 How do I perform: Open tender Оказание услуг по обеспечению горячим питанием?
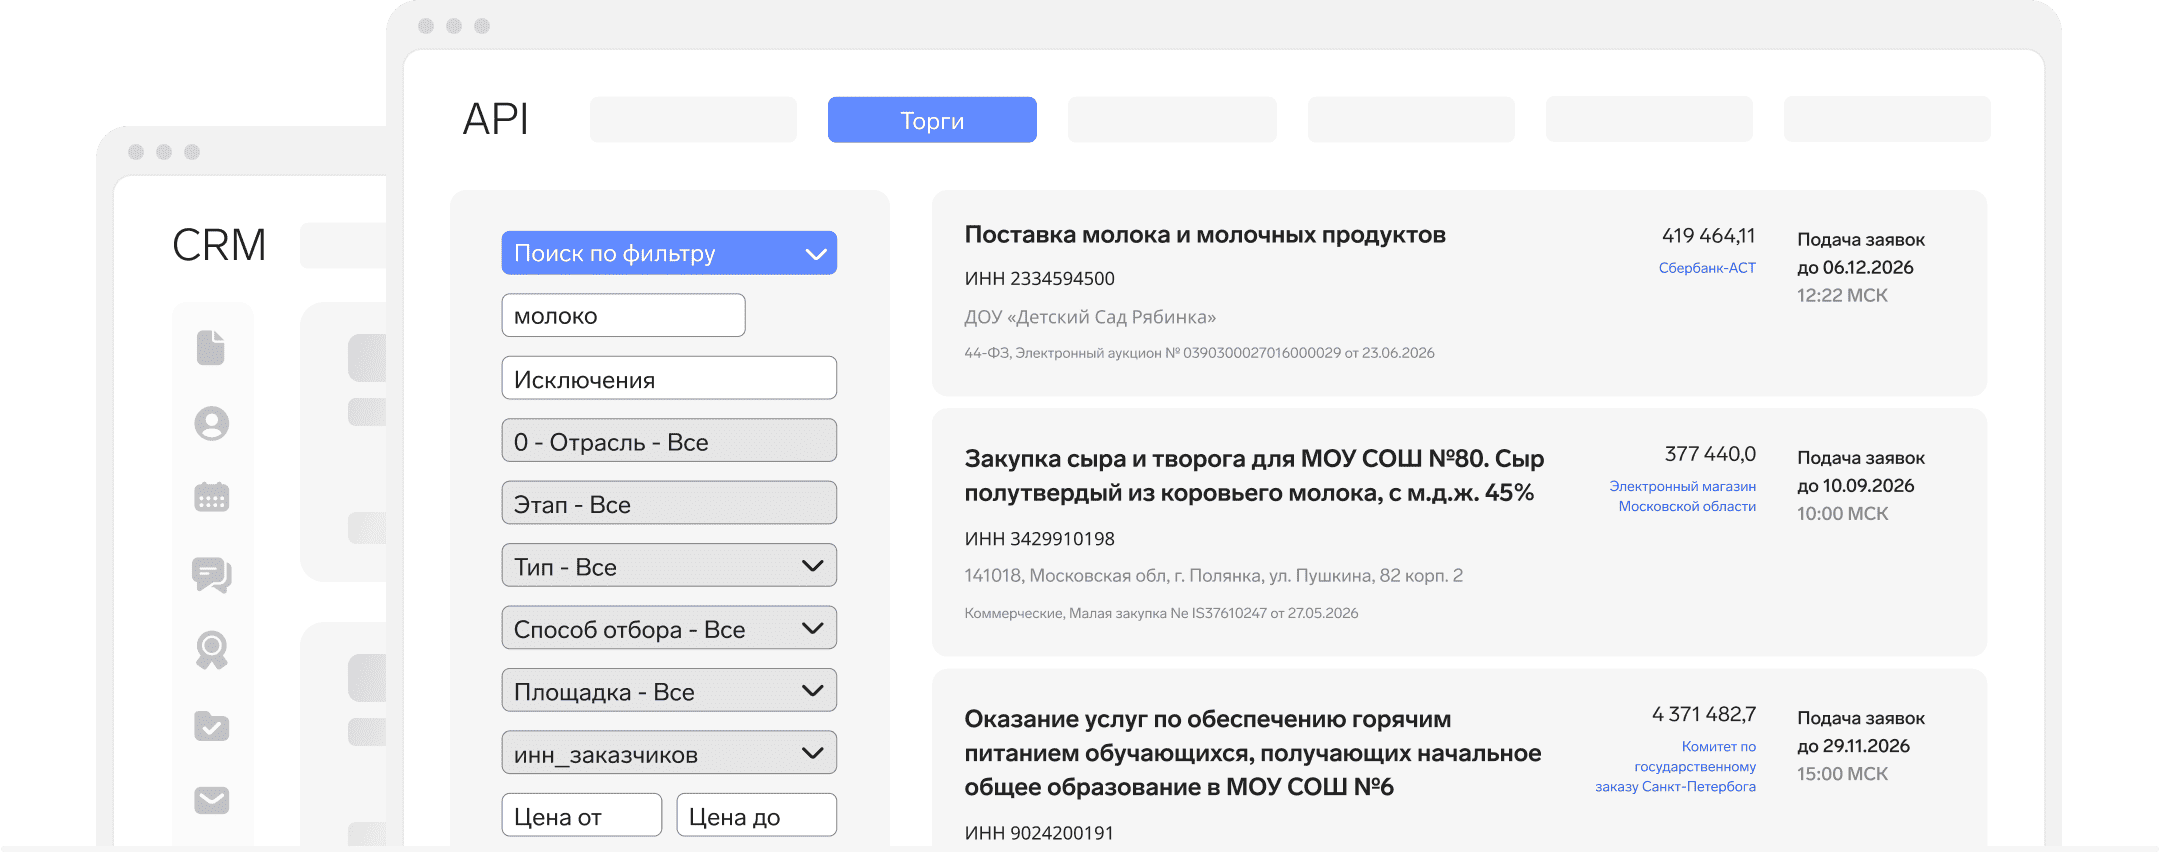pyautogui.click(x=1253, y=753)
